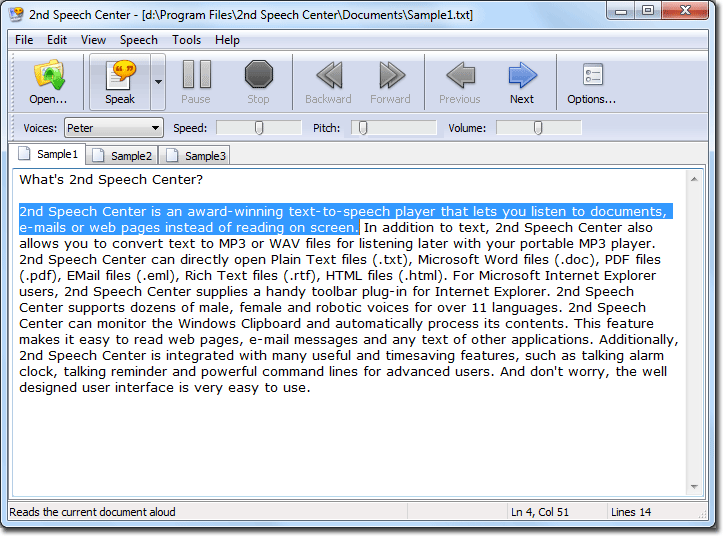Open the Voices dropdown showing Peter
Image resolution: width=724 pixels, height=536 pixels.
click(x=113, y=128)
